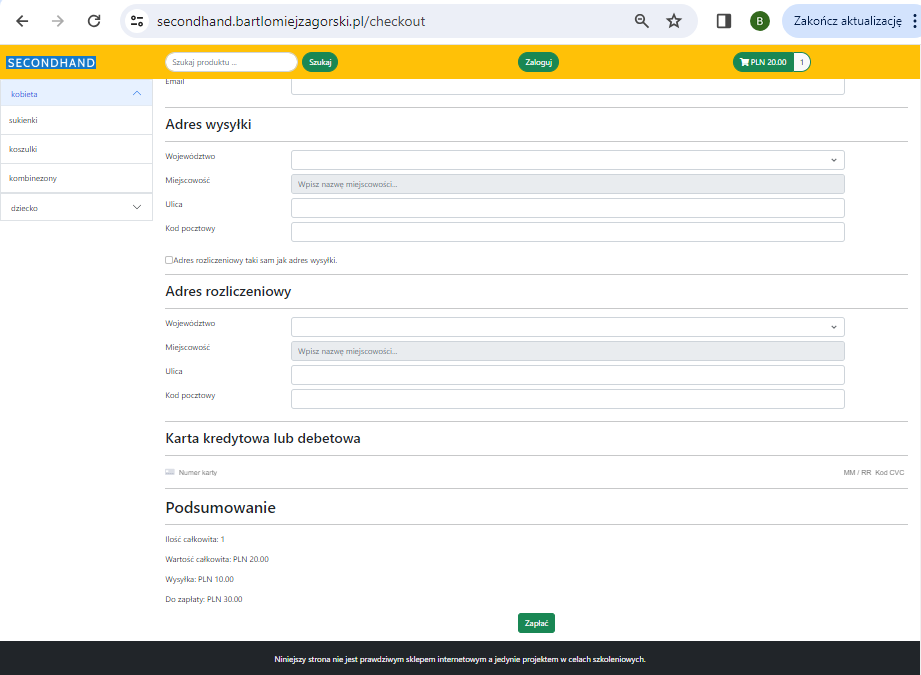Viewport: 921px width, 675px height.
Task: Focus the Szukaj produktu search field
Action: click(x=231, y=62)
